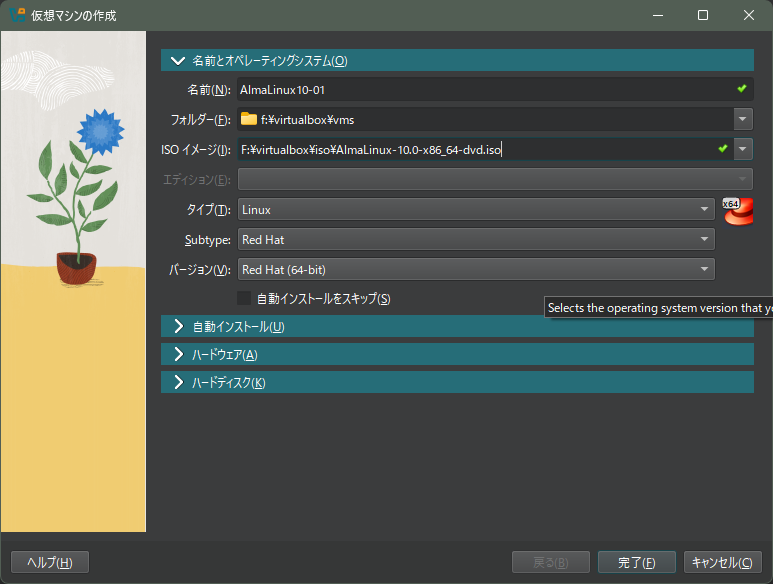Click the フォルダー(F): label

coord(201,120)
